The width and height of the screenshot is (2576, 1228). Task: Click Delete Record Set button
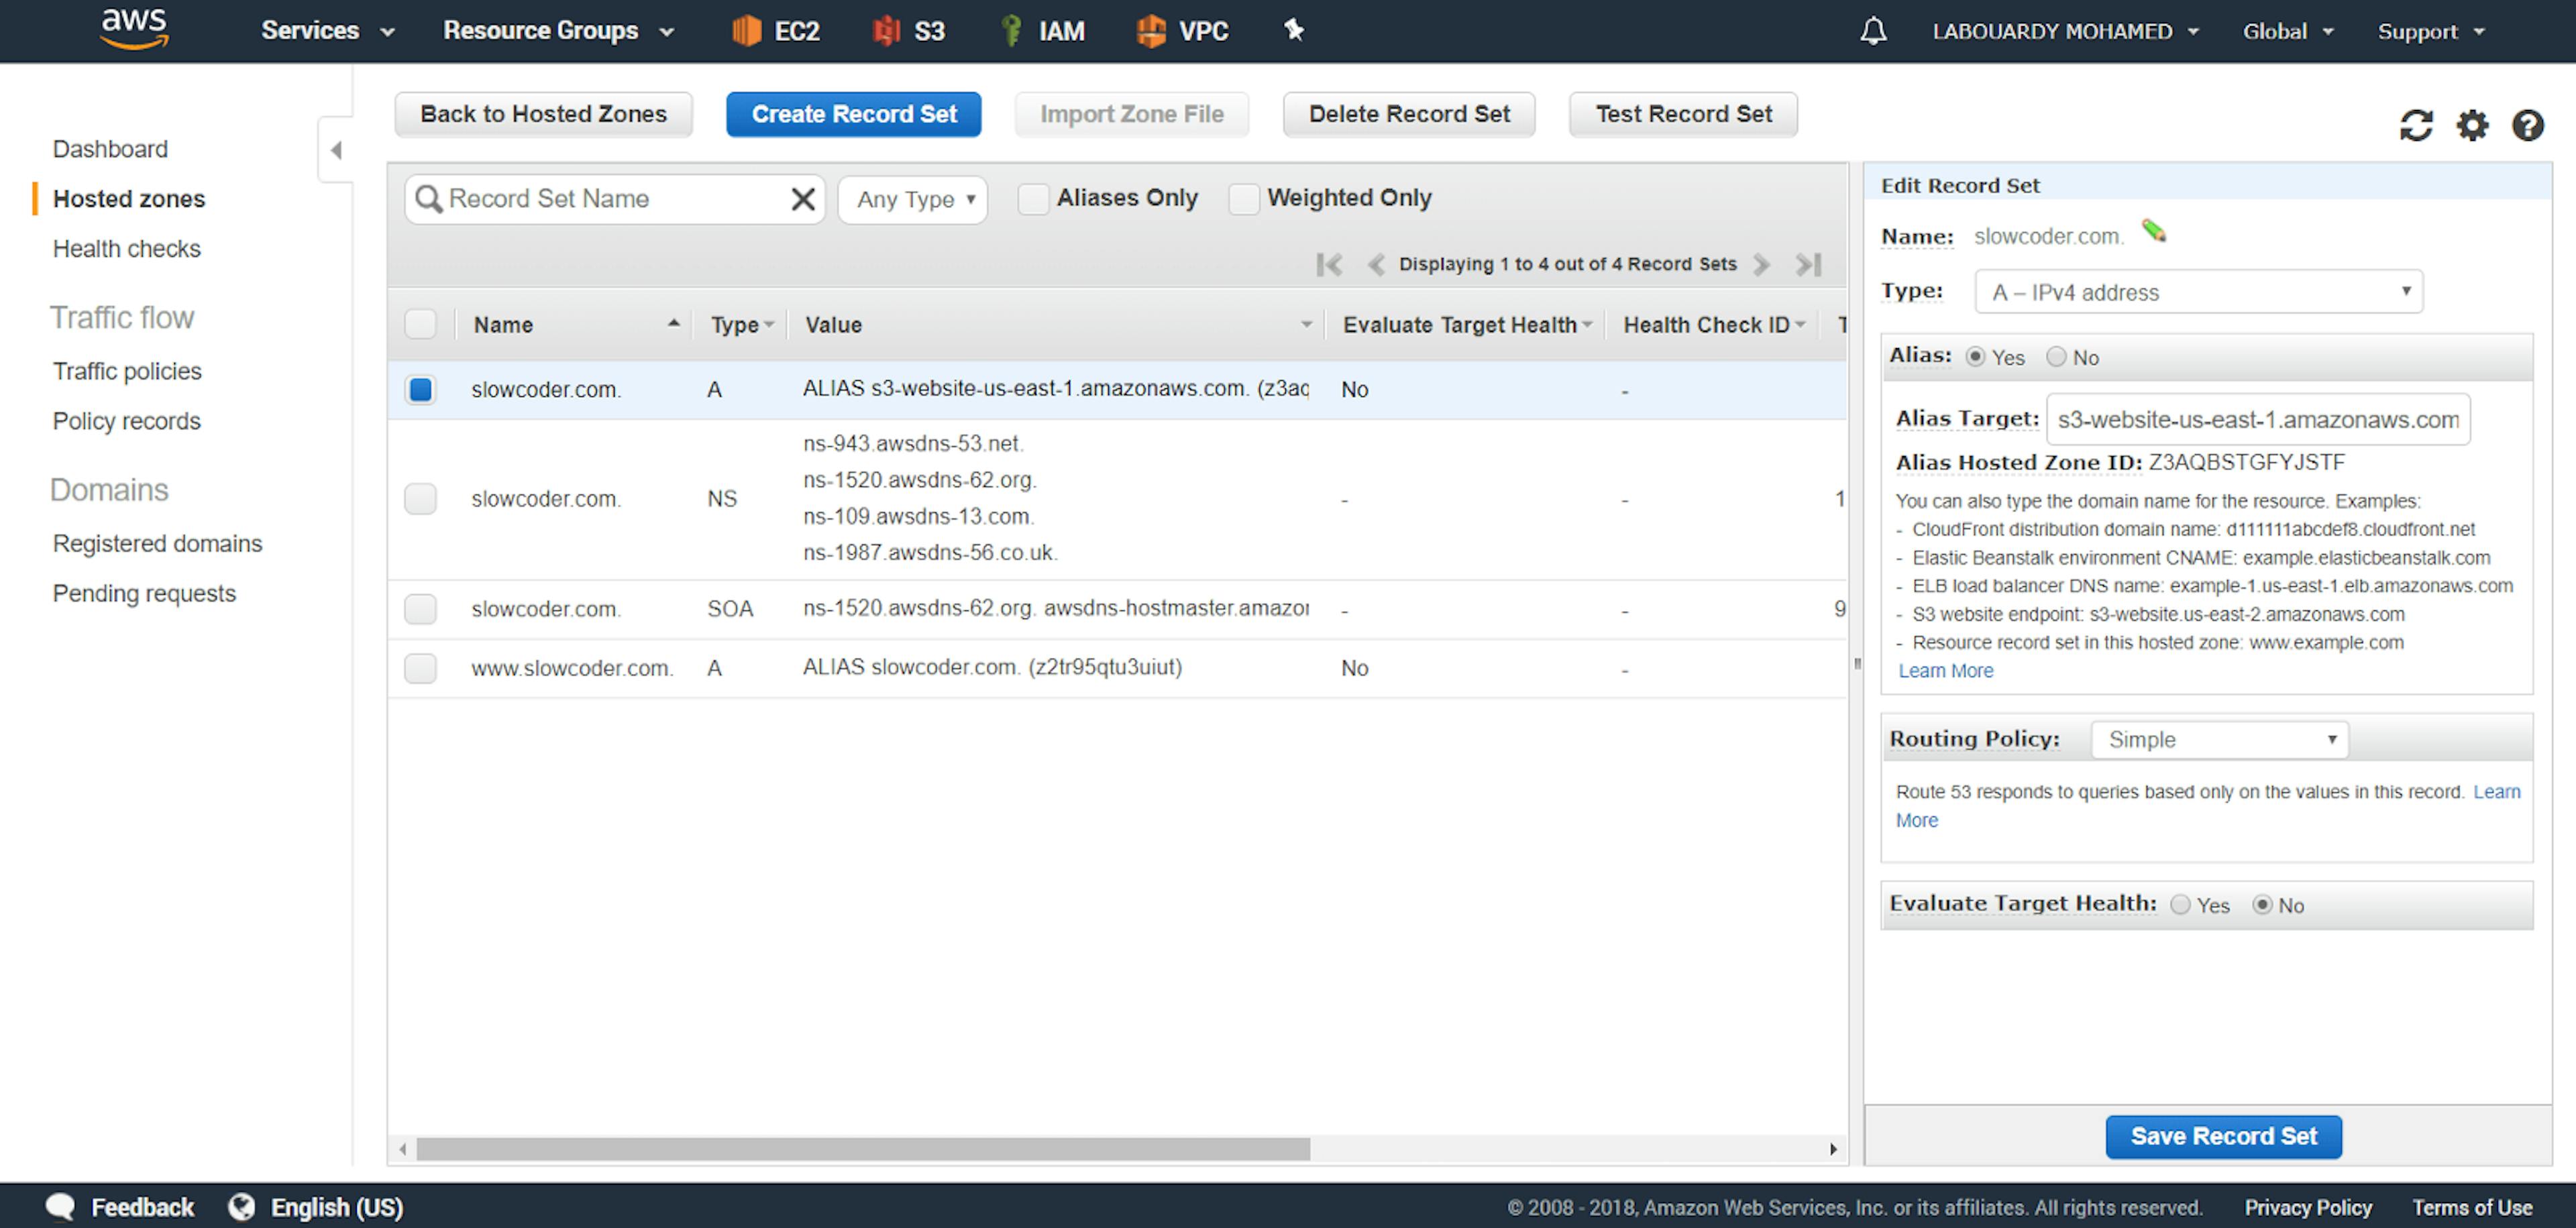coord(1409,114)
